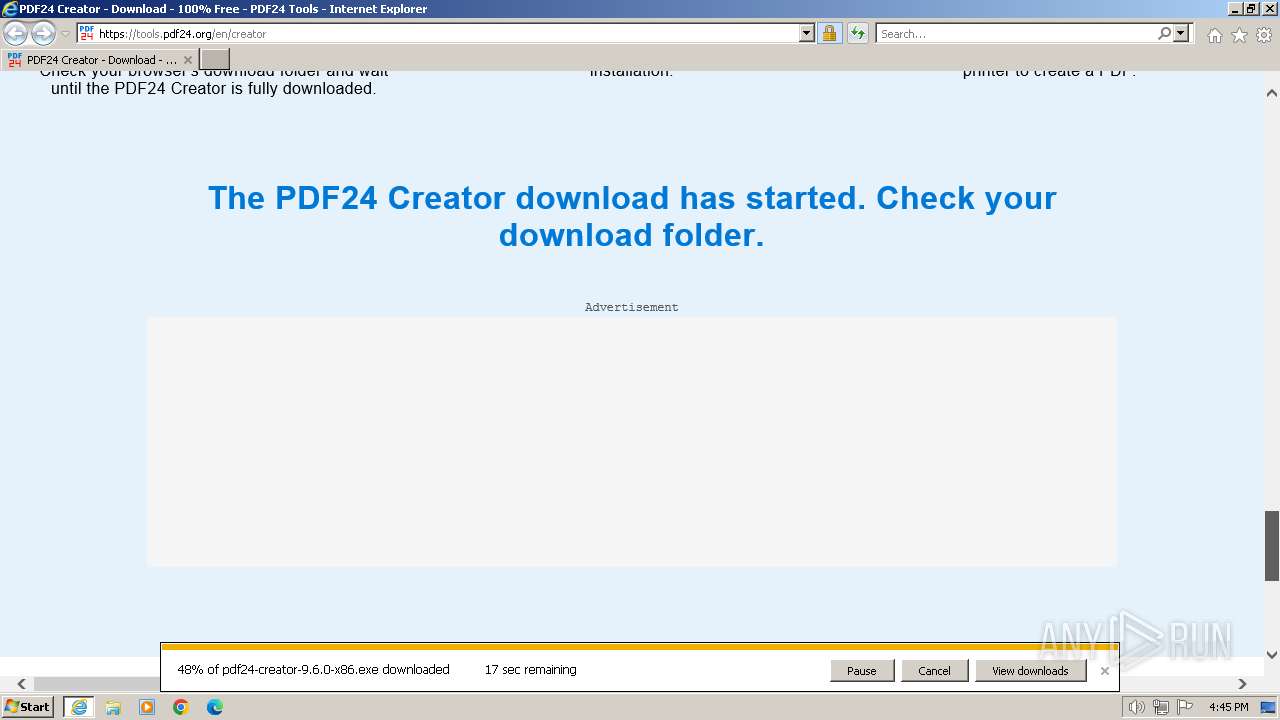Click the vertical scrollbar down arrow
Screen dimensions: 1280x720
tap(1272, 655)
